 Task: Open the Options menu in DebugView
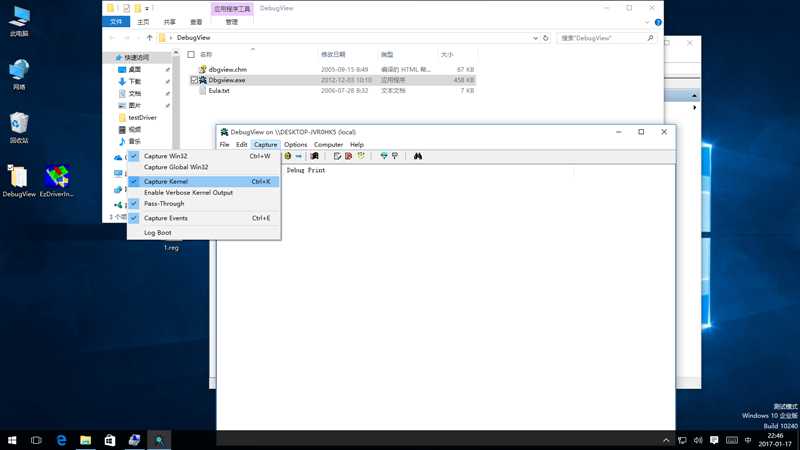point(295,144)
